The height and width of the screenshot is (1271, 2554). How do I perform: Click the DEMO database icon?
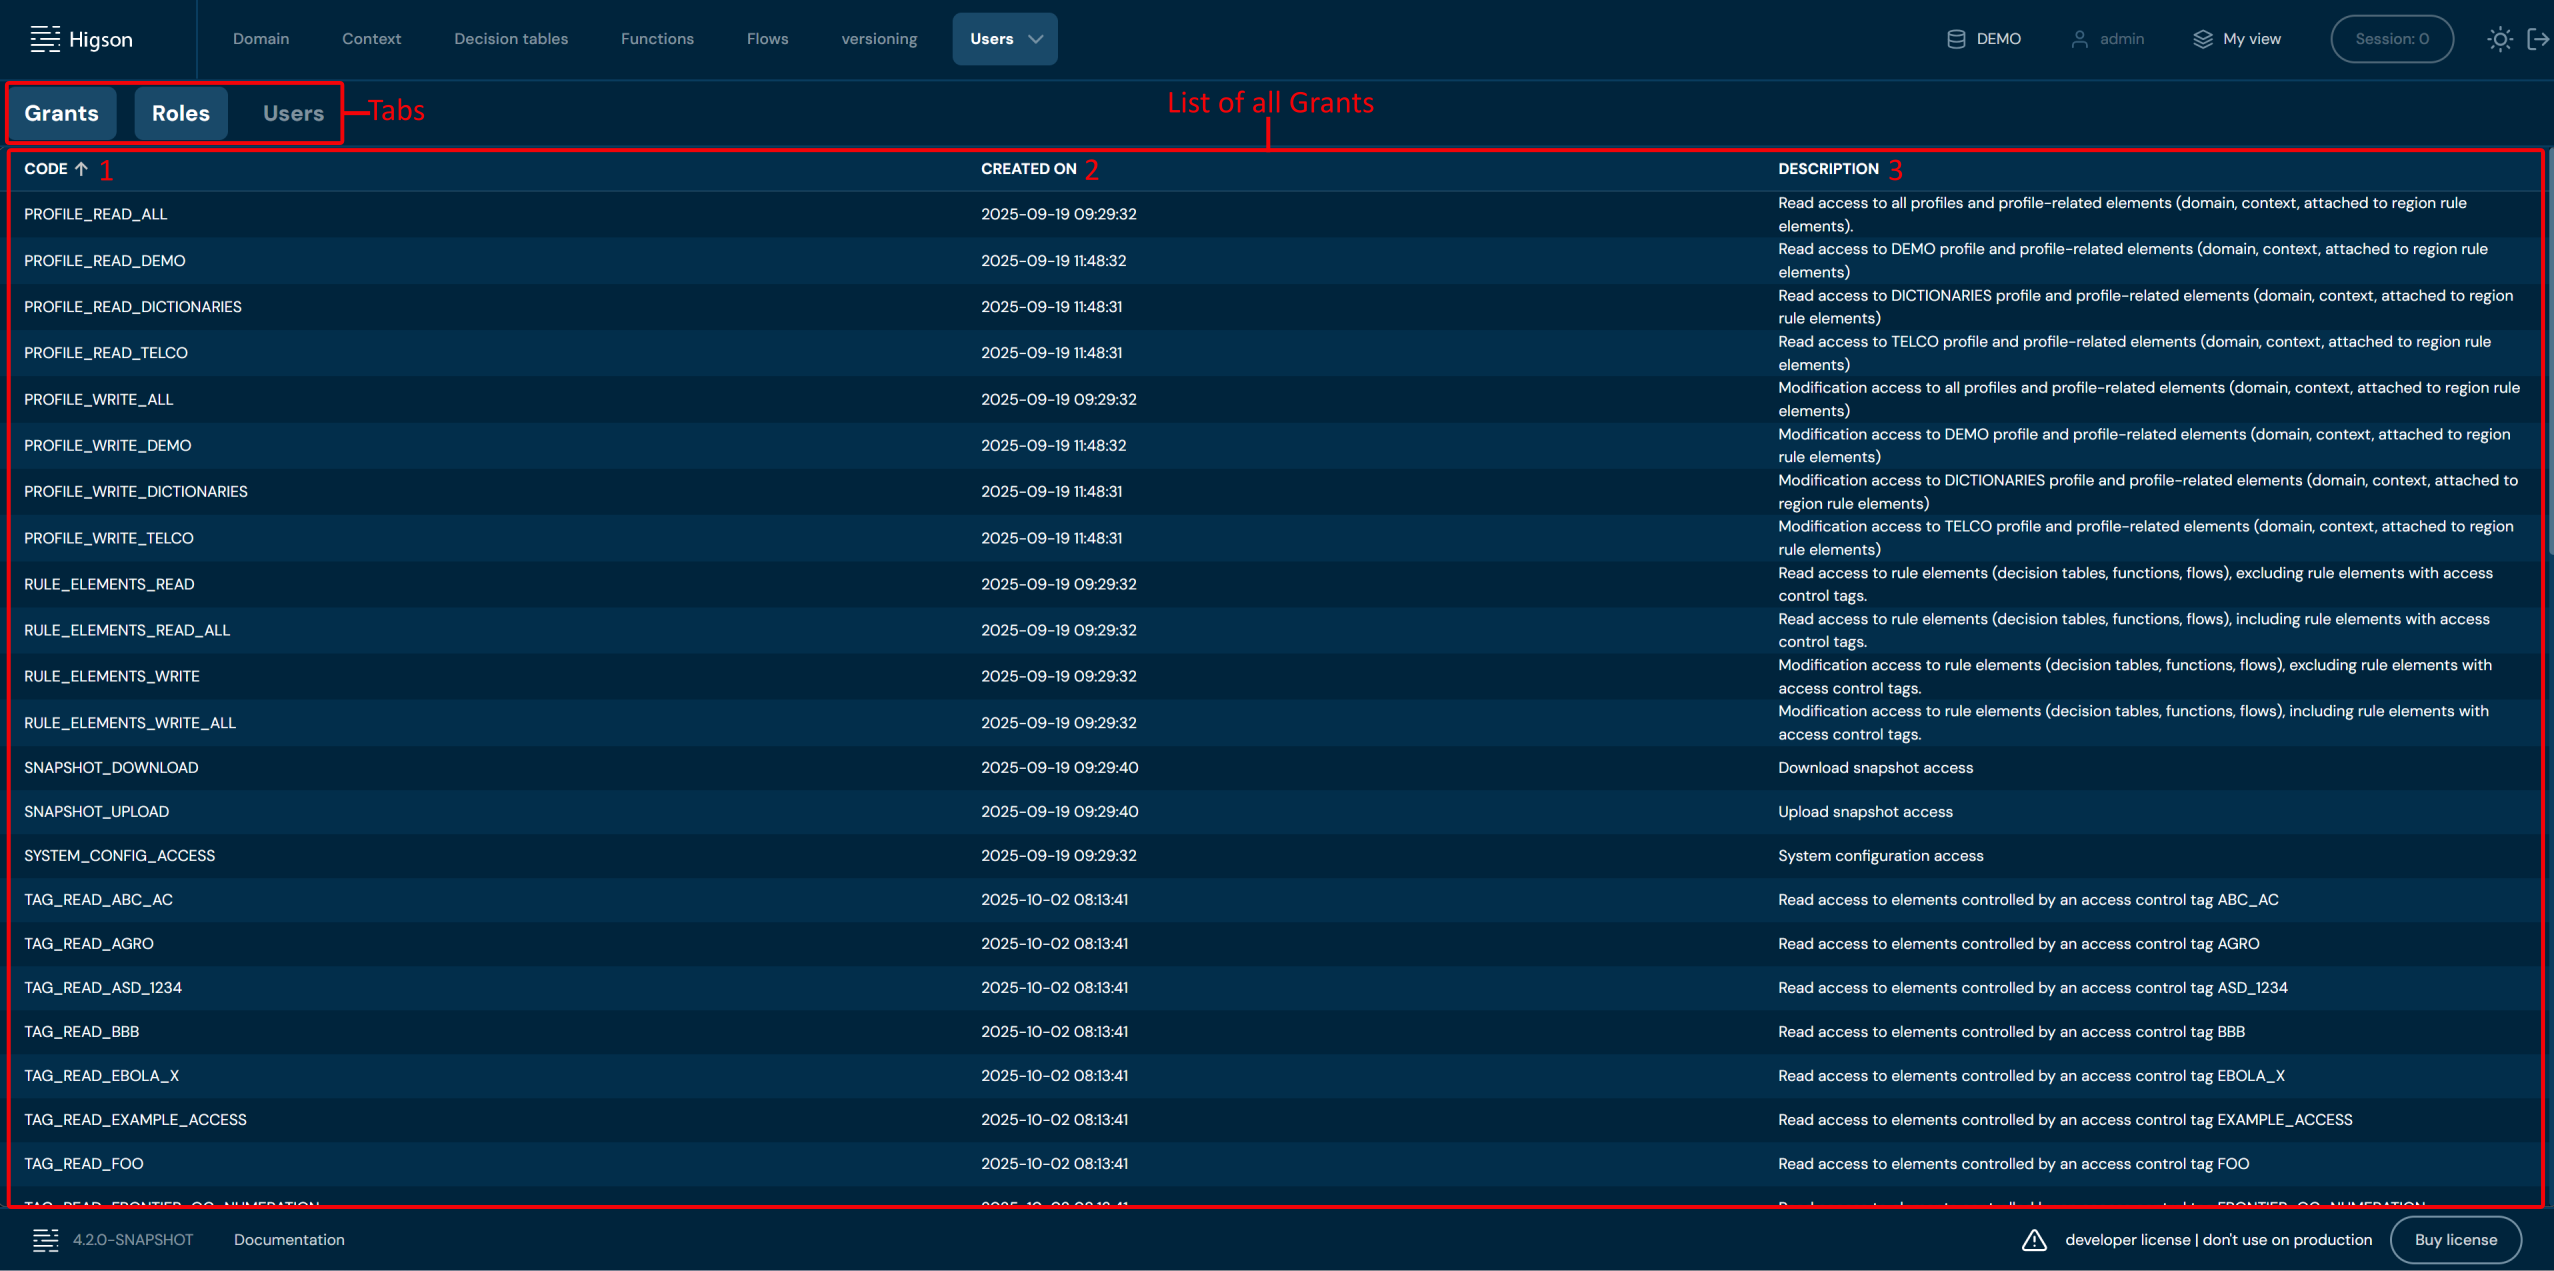[1955, 39]
